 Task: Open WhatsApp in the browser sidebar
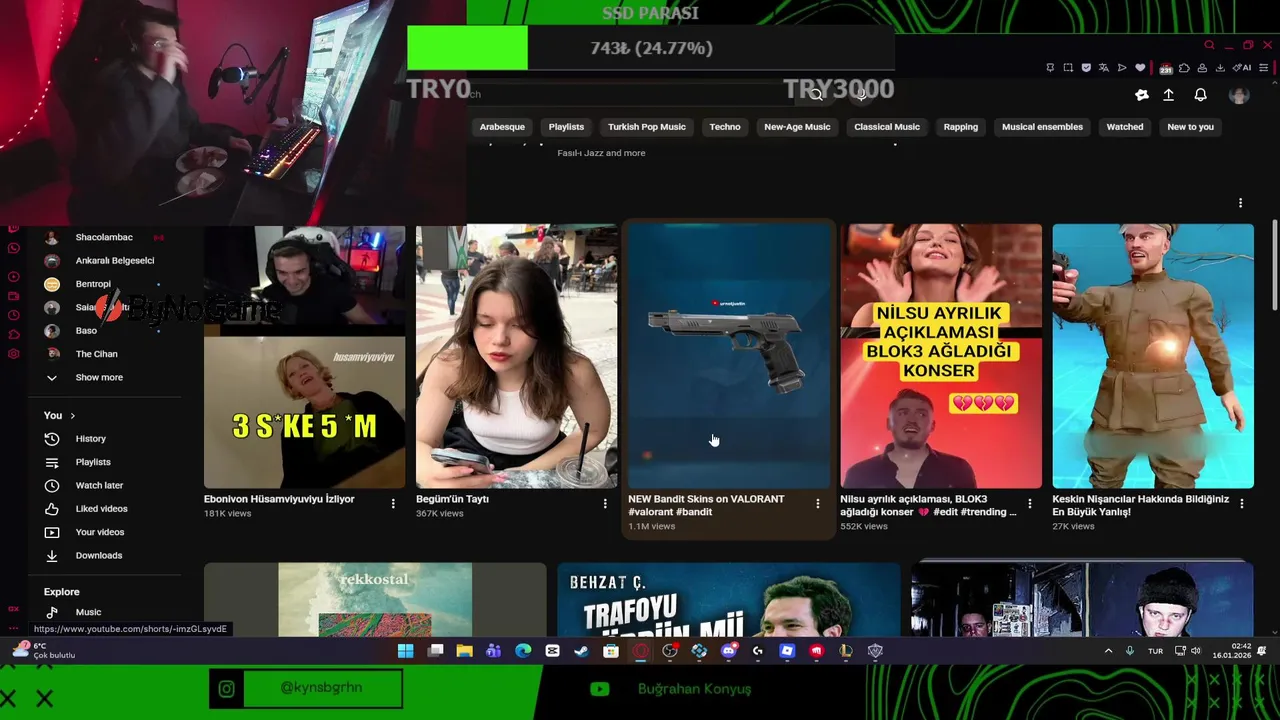[x=13, y=248]
